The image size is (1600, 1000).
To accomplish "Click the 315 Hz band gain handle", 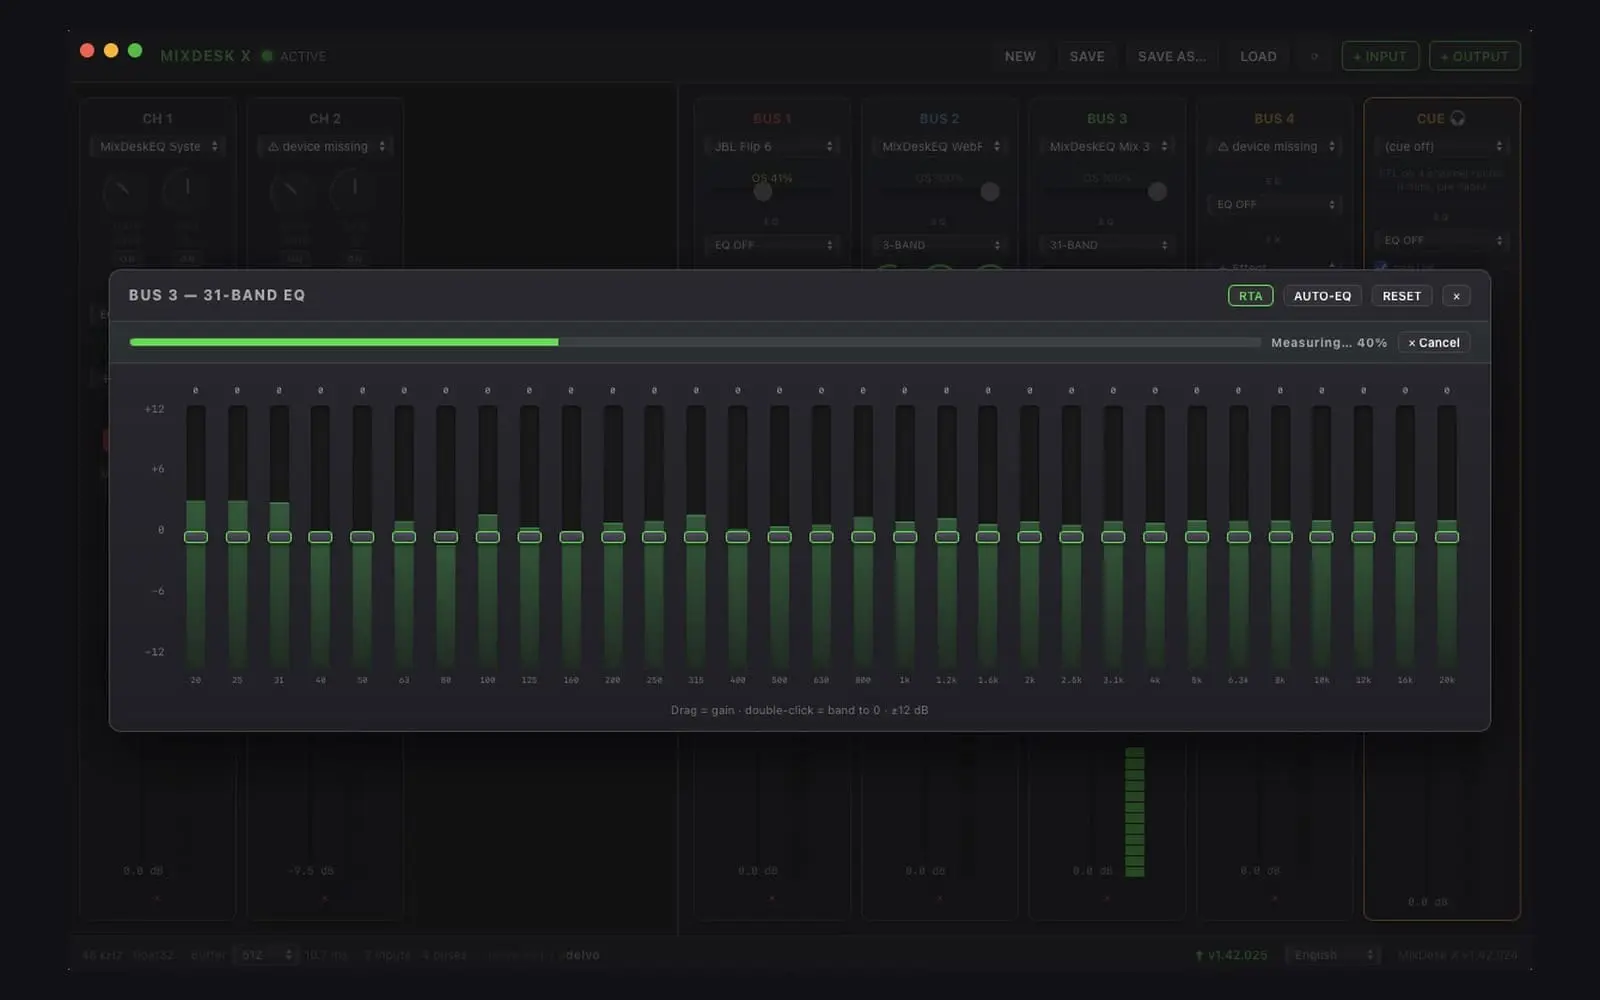I will [x=696, y=537].
